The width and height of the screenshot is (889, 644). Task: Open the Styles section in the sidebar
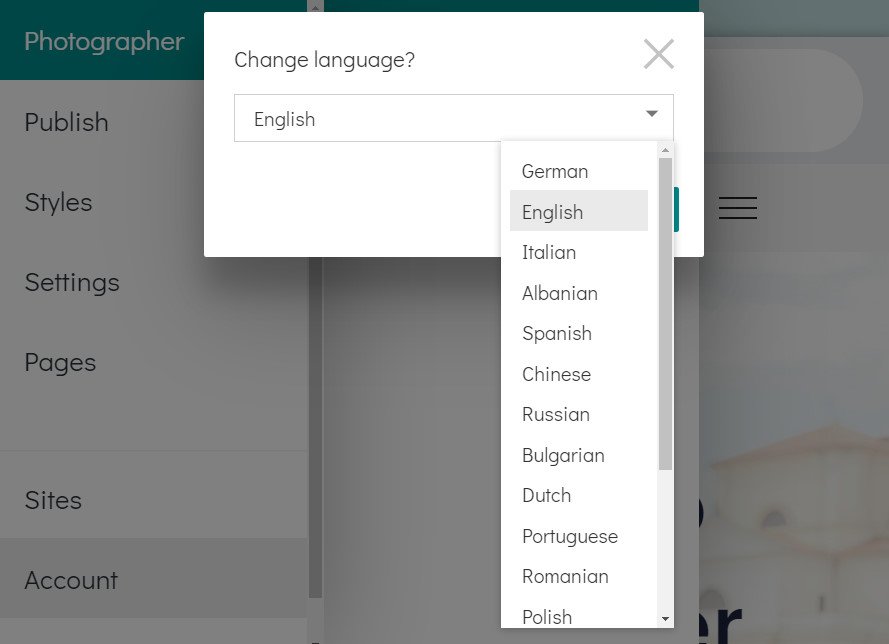click(x=58, y=202)
